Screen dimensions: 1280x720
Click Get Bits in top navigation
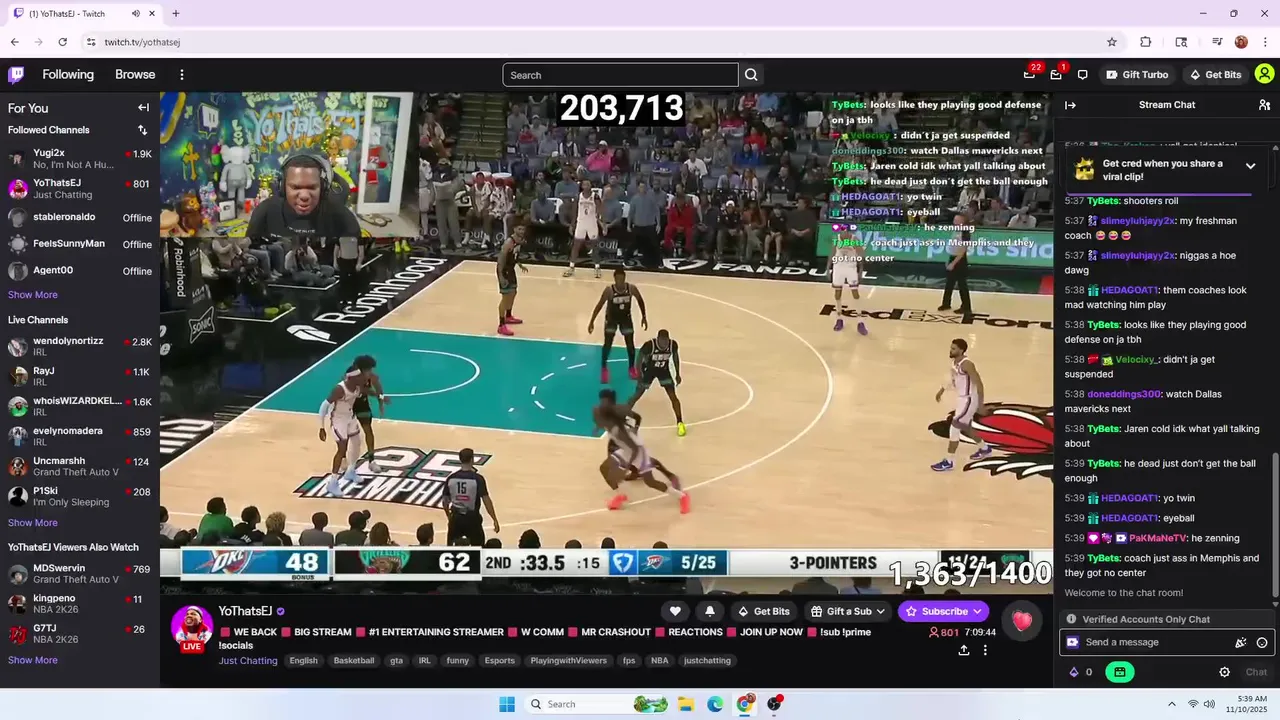click(x=1214, y=75)
